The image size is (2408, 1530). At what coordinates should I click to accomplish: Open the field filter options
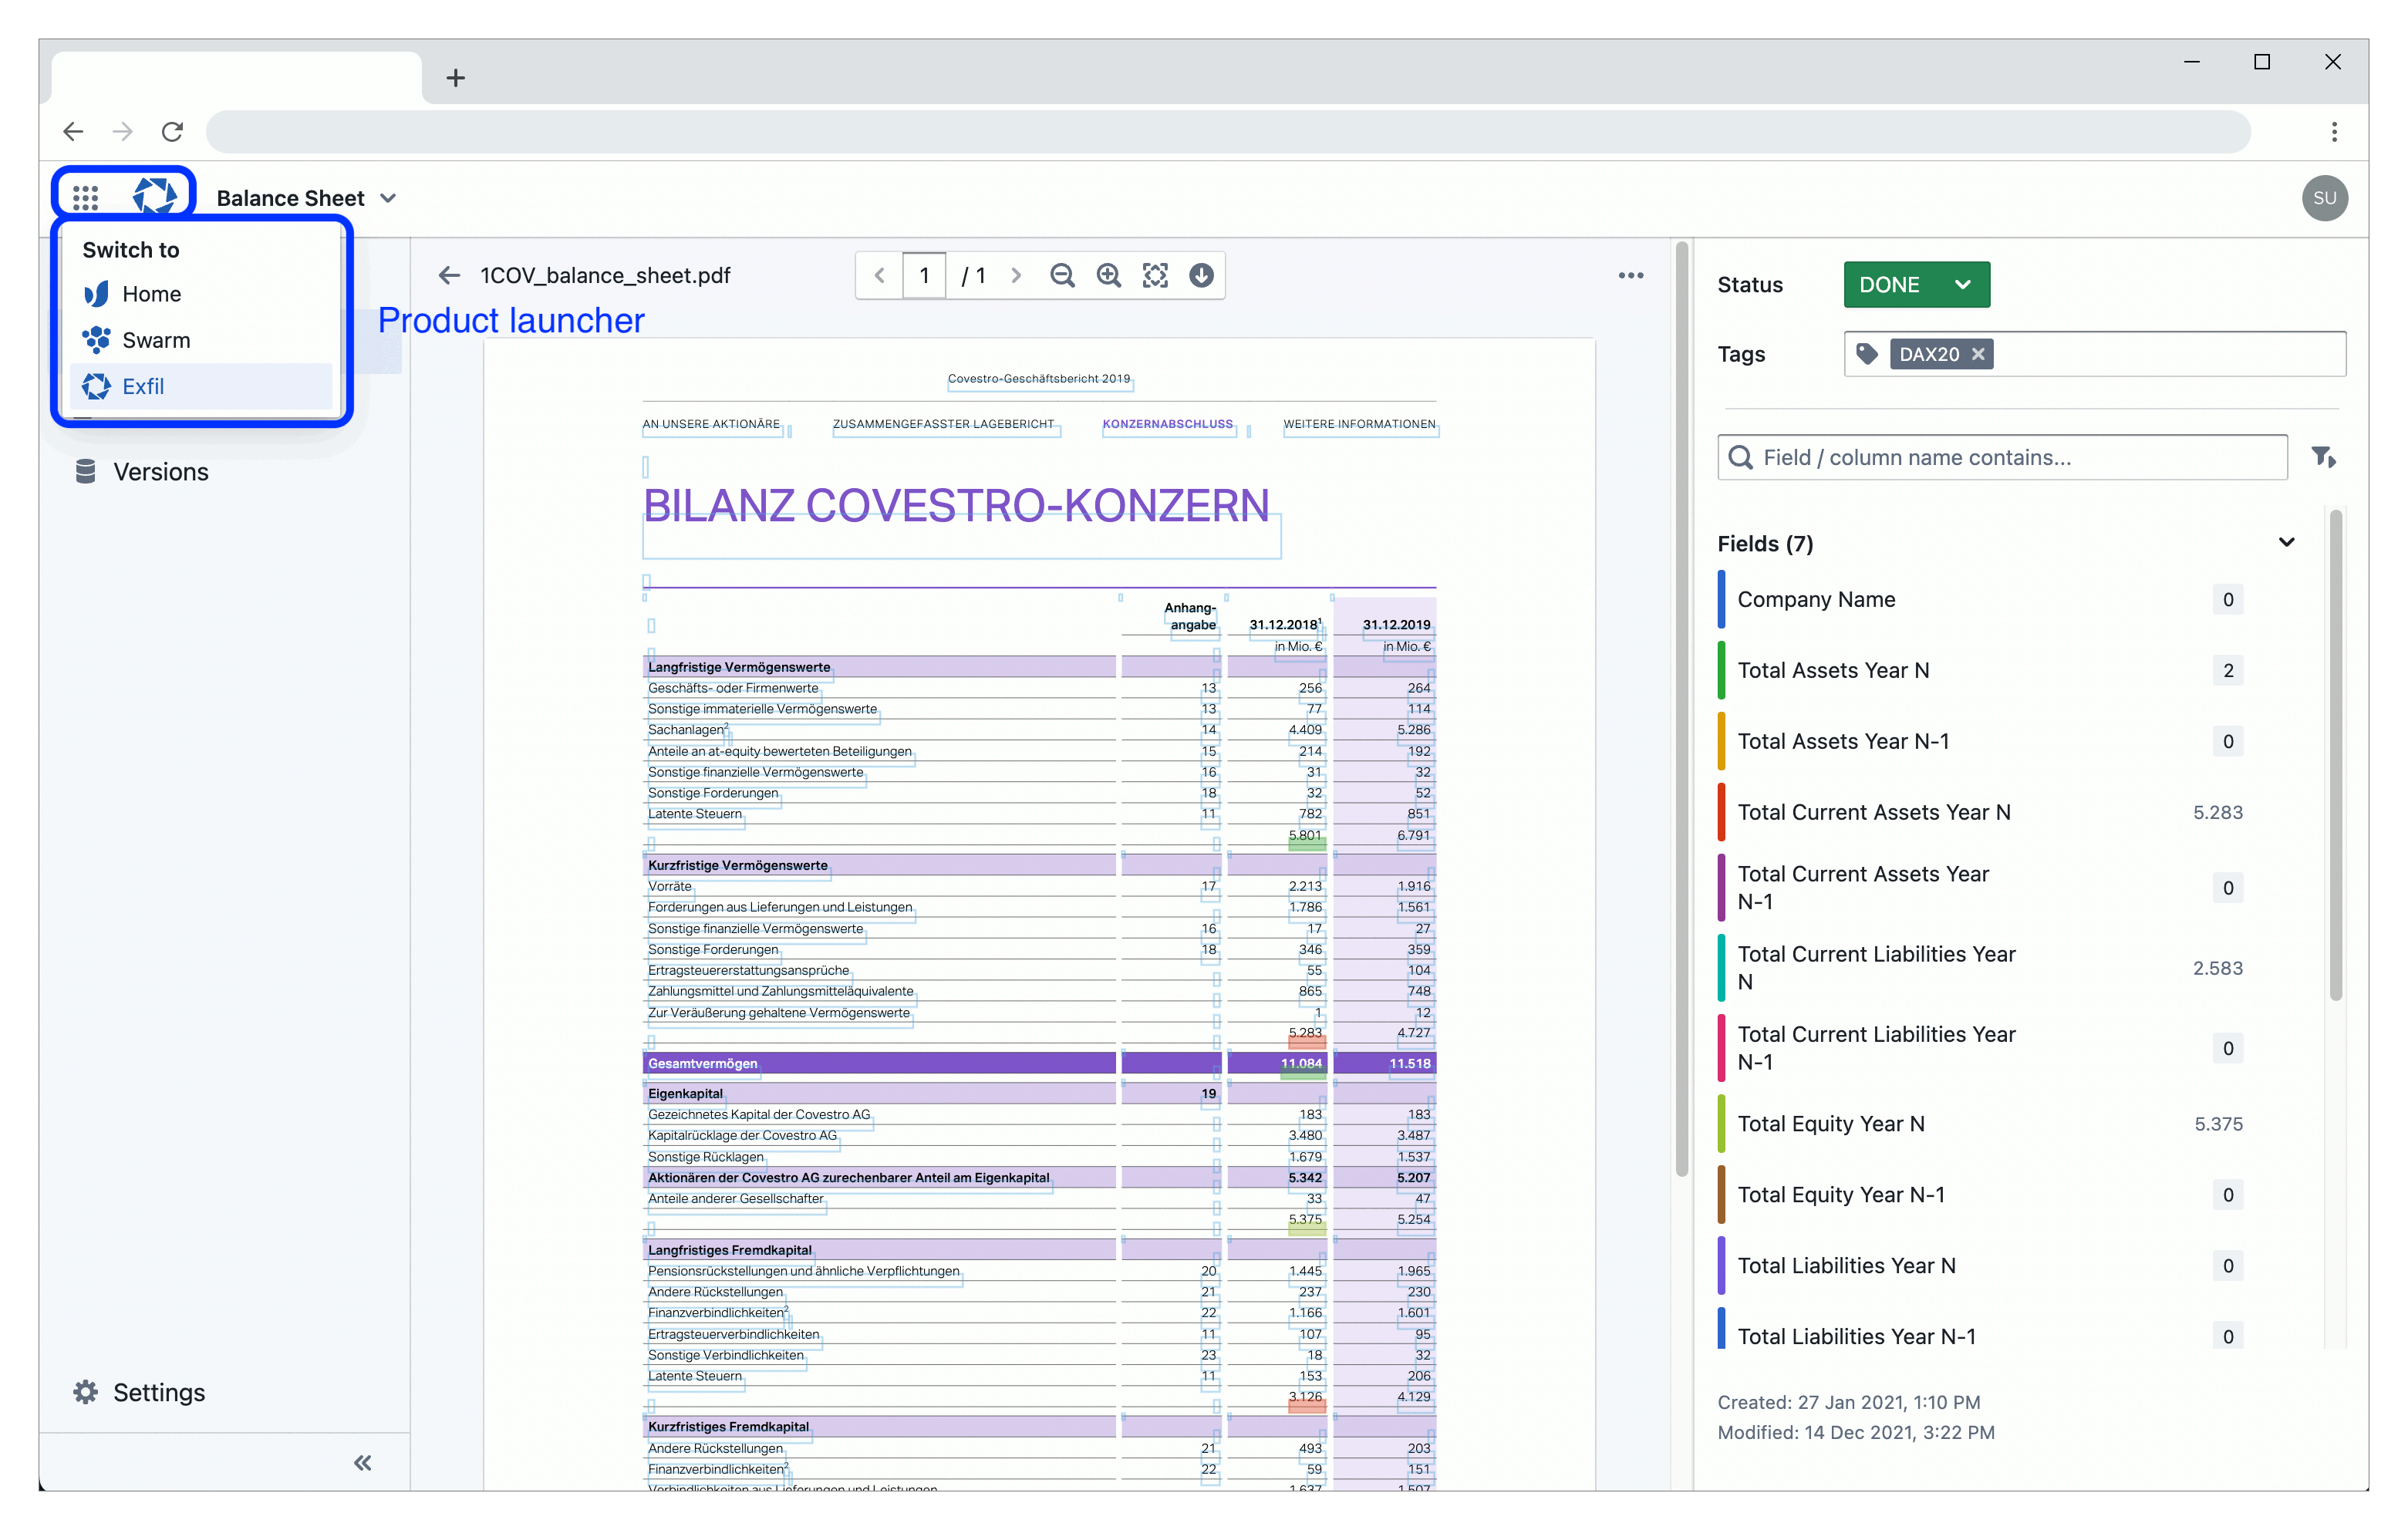pyautogui.click(x=2323, y=457)
